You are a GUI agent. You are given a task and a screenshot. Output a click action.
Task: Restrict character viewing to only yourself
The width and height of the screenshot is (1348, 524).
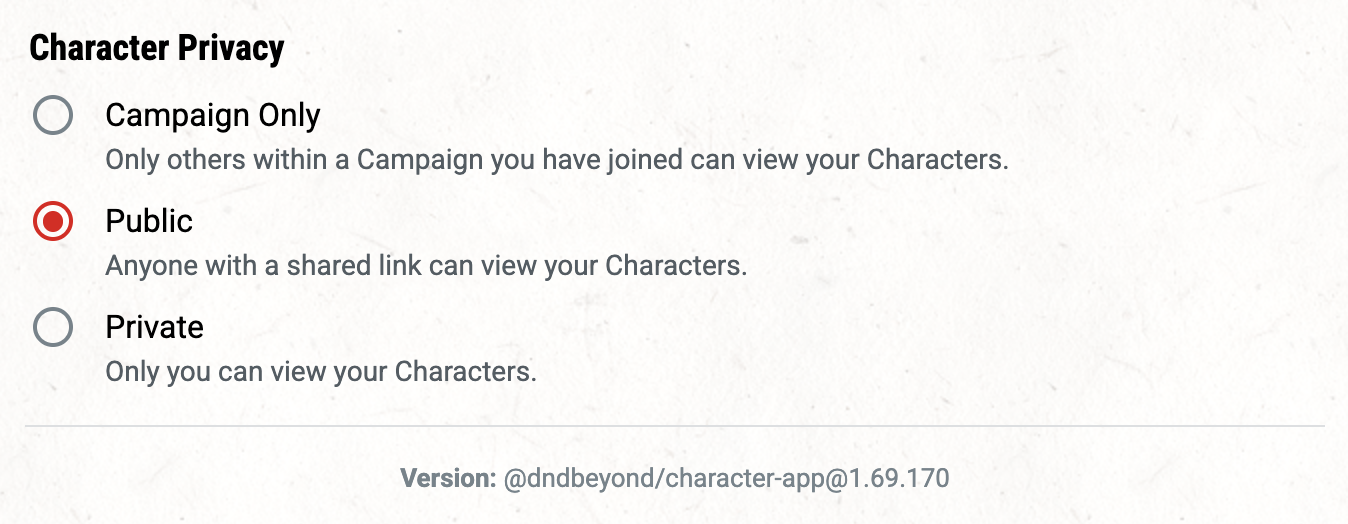click(53, 327)
